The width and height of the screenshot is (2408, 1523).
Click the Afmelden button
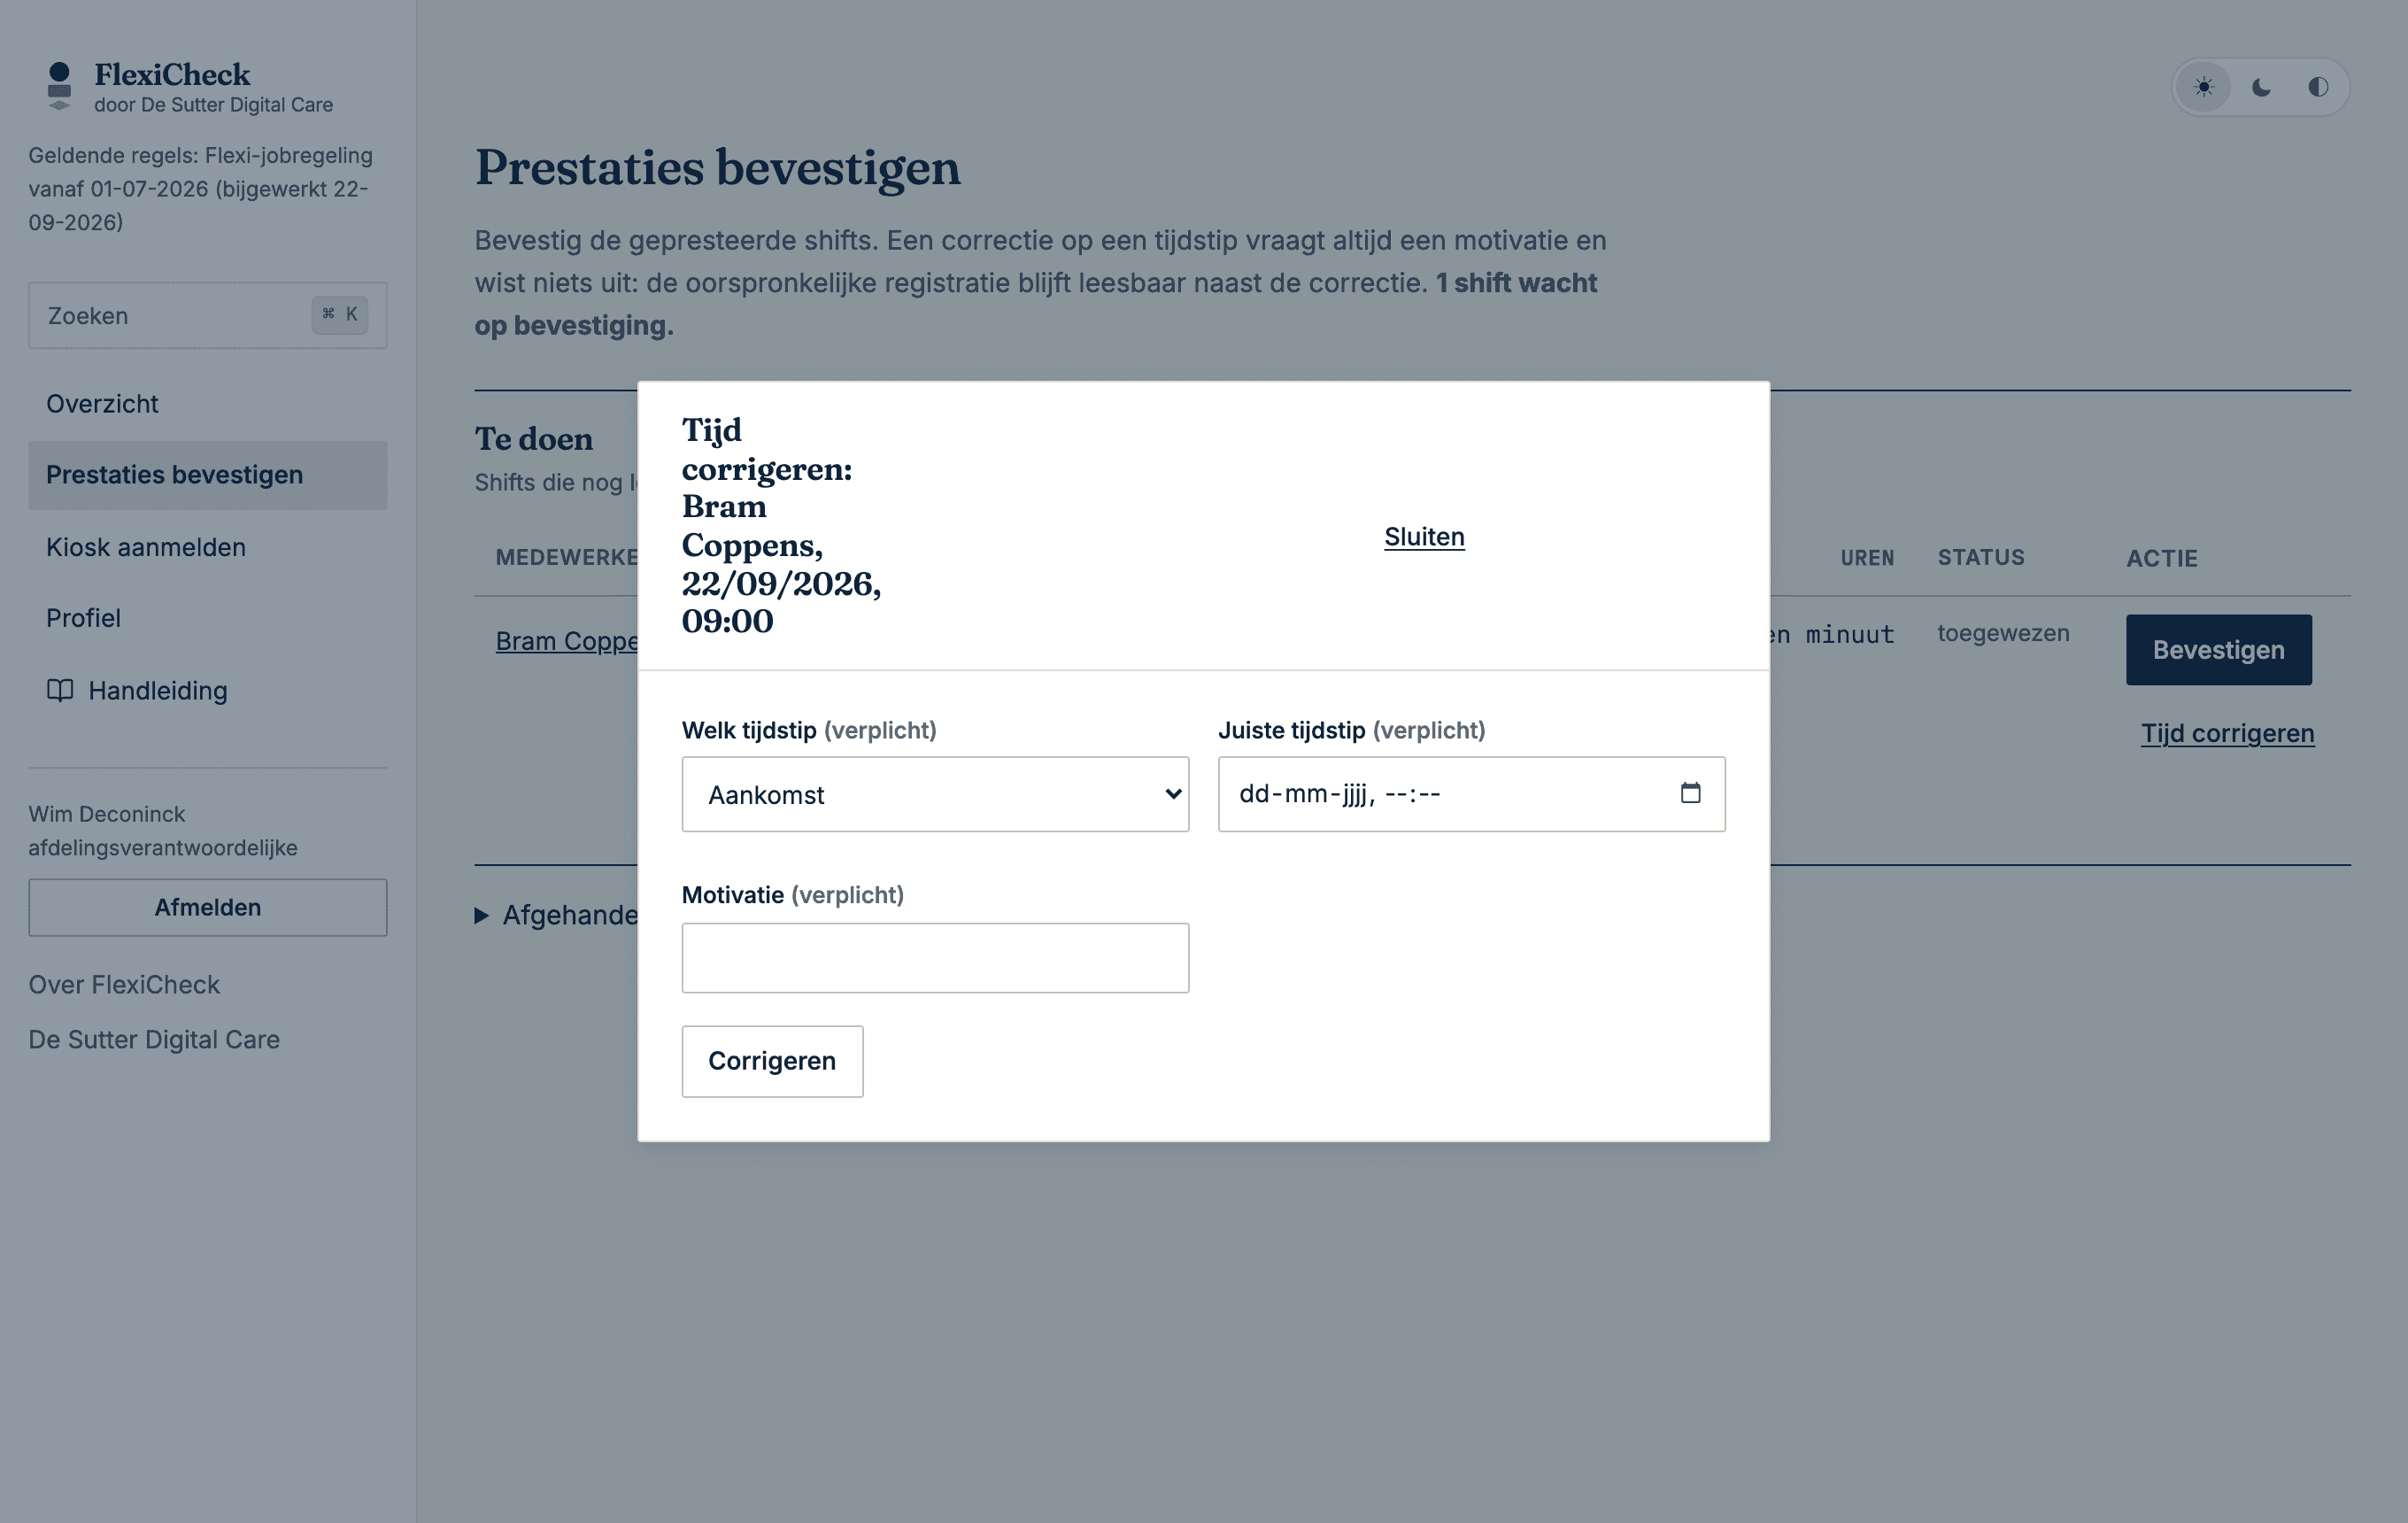(207, 908)
